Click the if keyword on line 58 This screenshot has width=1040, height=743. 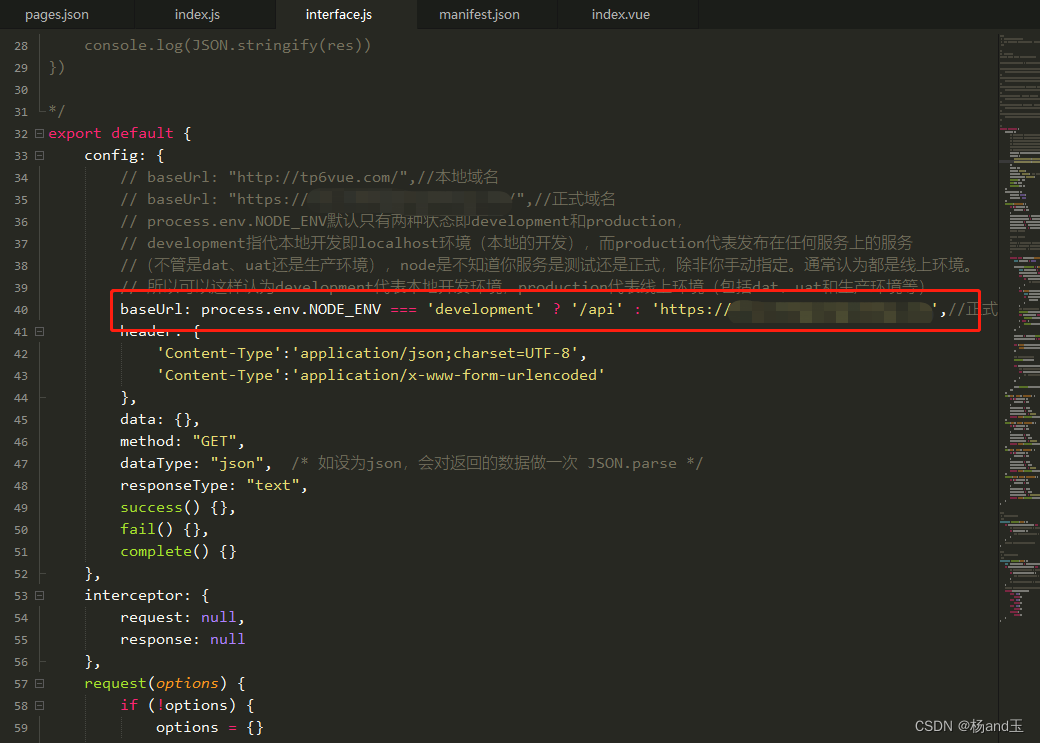tap(129, 705)
